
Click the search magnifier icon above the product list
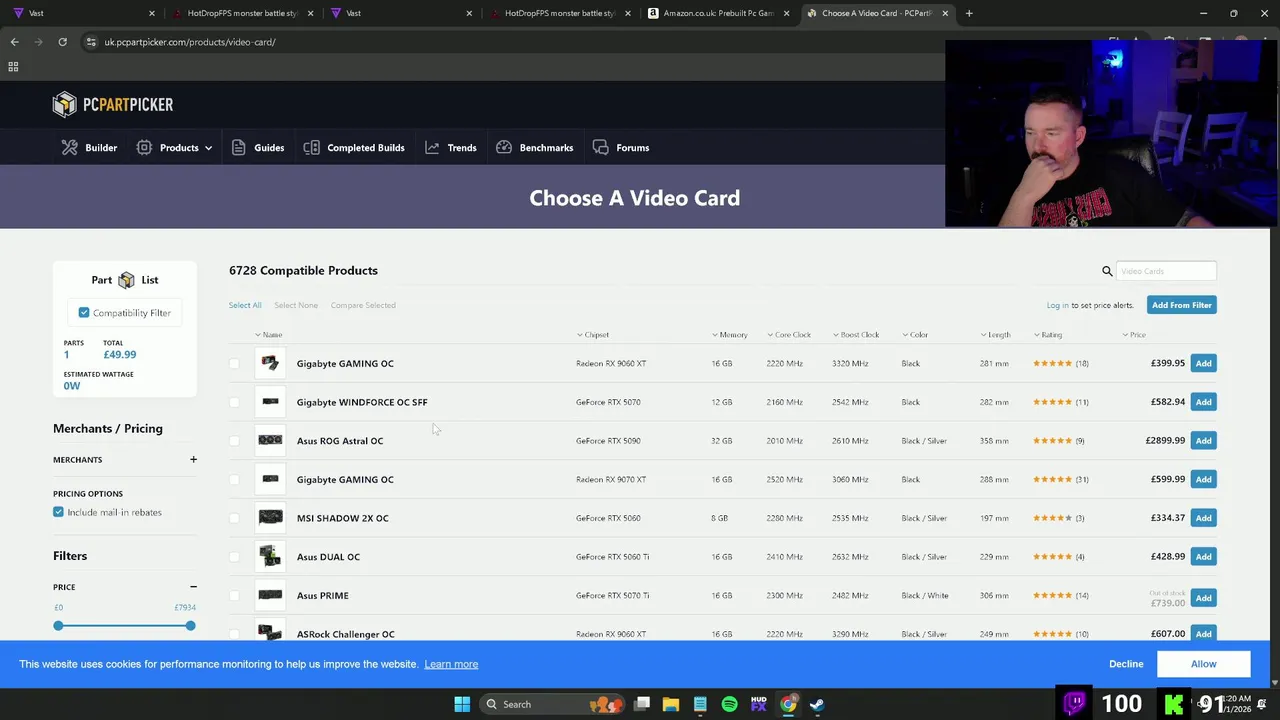1107,271
